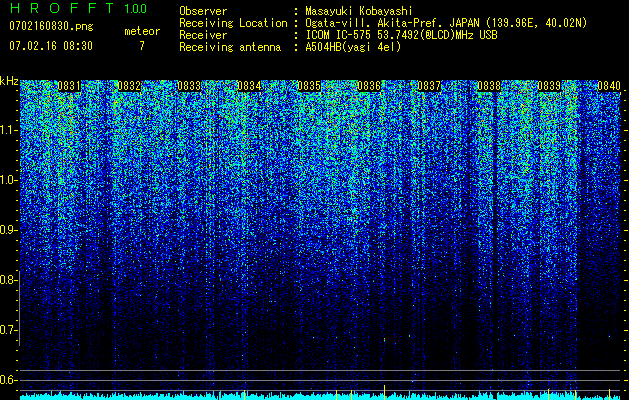Click the meteor count value 7

pos(142,46)
